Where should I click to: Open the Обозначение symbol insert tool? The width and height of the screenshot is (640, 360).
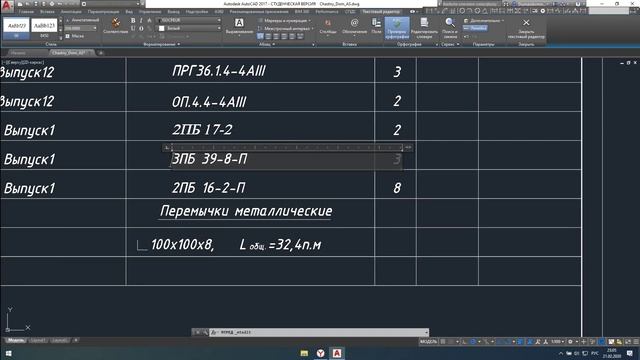click(x=354, y=26)
